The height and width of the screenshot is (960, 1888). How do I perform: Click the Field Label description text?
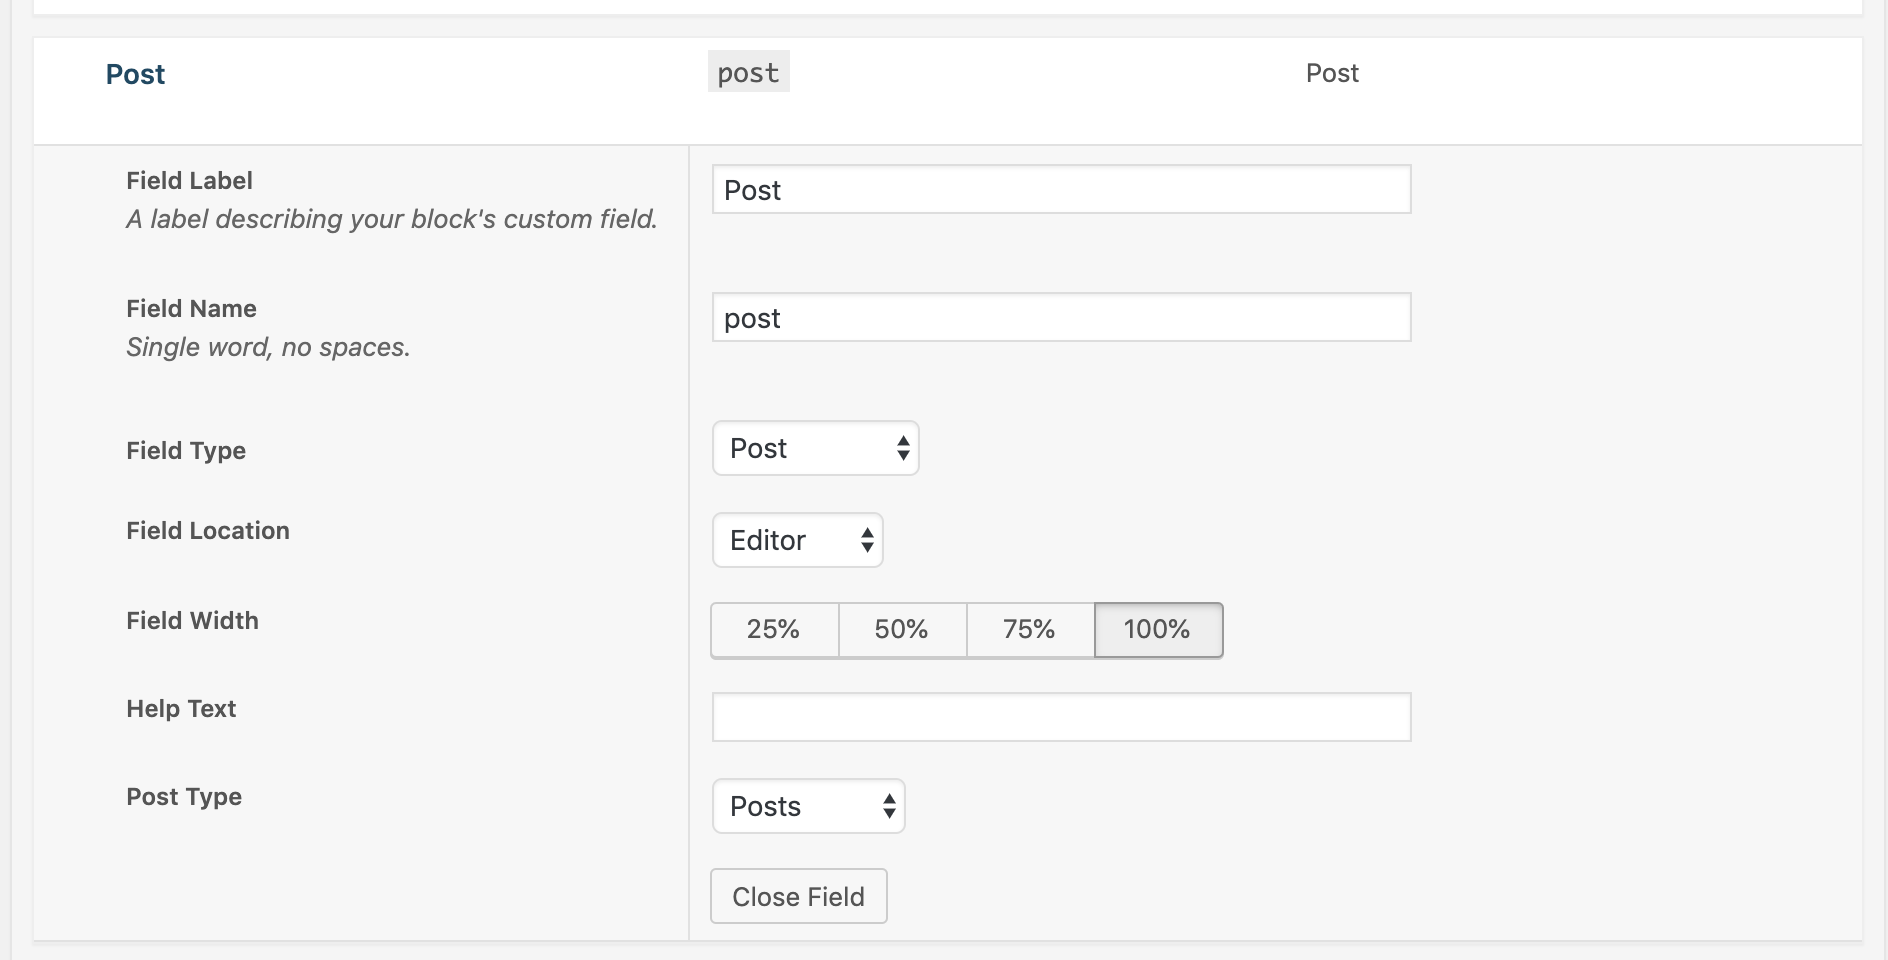pyautogui.click(x=391, y=218)
